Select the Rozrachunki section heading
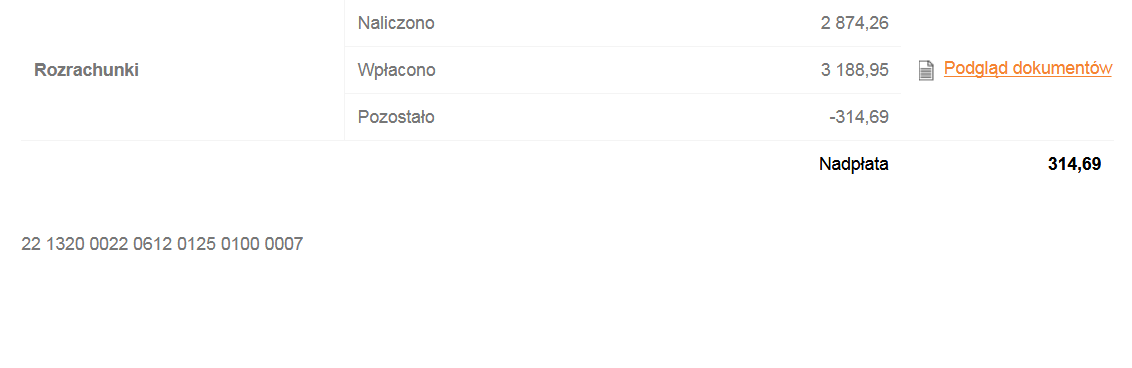Image resolution: width=1132 pixels, height=368 pixels. tap(87, 71)
